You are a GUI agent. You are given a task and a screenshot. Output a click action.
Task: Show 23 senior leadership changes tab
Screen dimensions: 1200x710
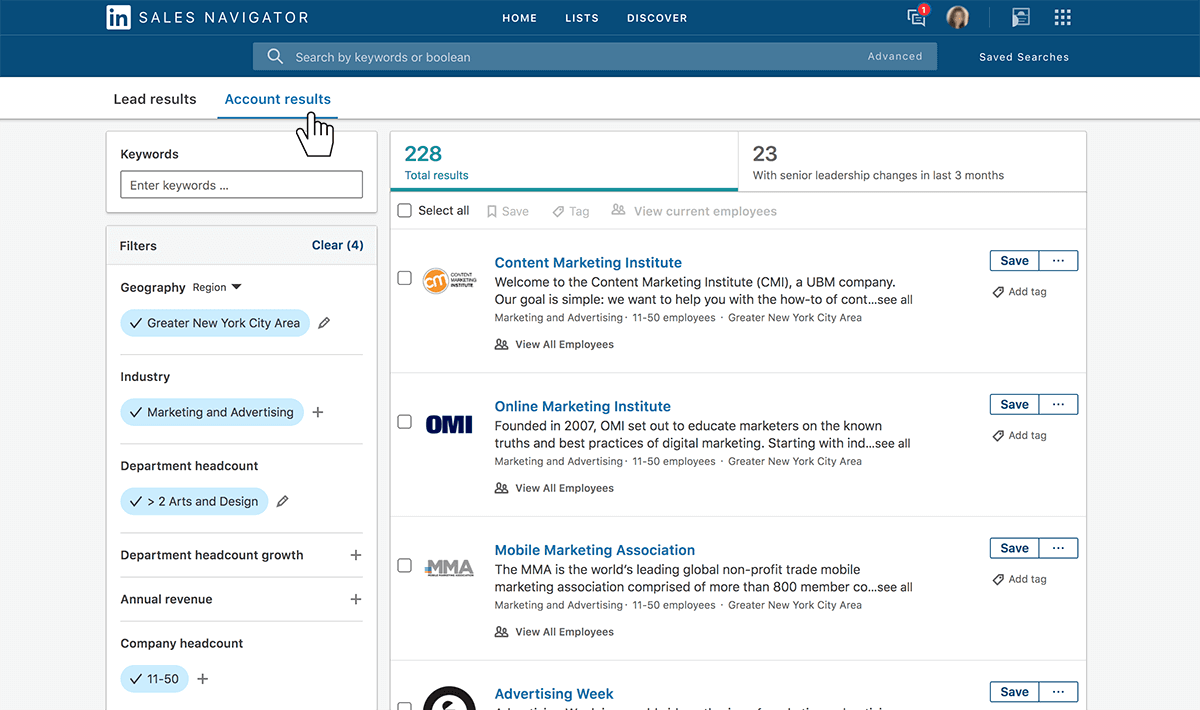912,161
